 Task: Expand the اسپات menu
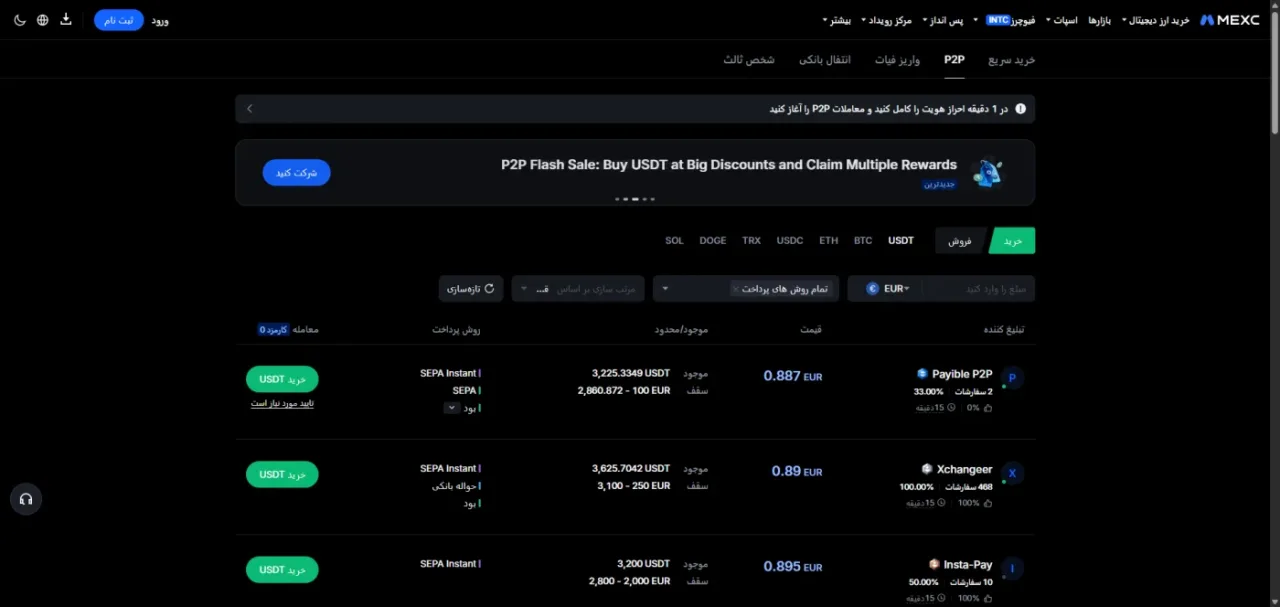point(1064,20)
